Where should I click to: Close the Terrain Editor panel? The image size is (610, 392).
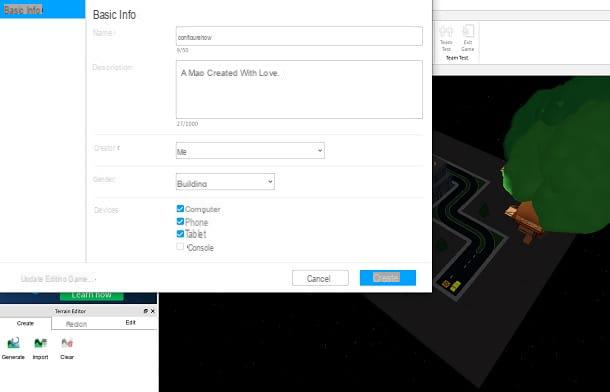tap(152, 311)
